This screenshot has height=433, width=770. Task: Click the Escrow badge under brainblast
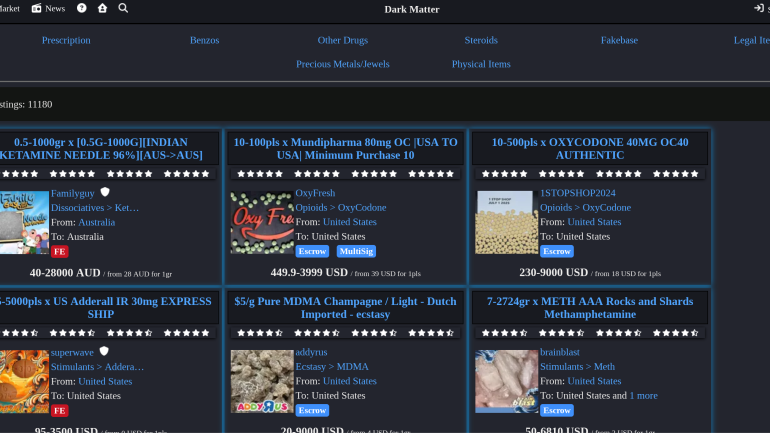[557, 410]
